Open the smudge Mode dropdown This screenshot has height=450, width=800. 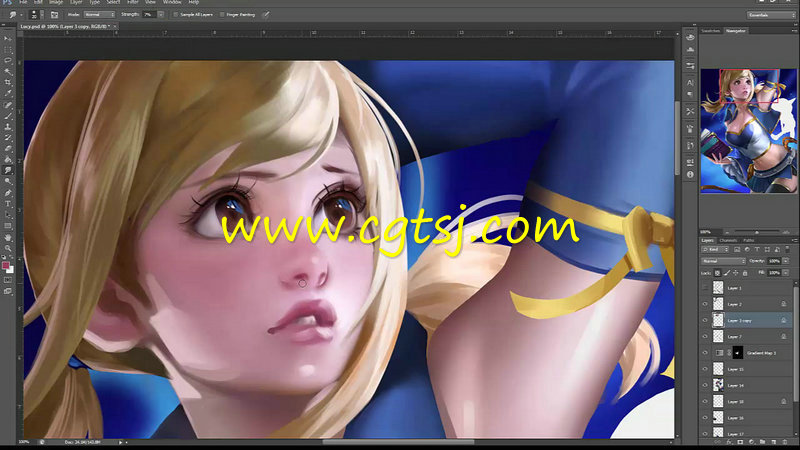click(x=99, y=15)
